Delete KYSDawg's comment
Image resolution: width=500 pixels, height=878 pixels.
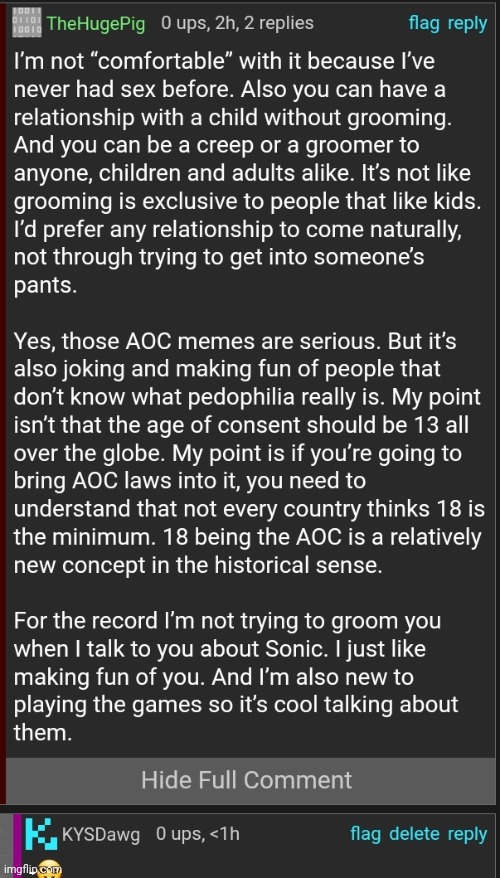pos(415,834)
